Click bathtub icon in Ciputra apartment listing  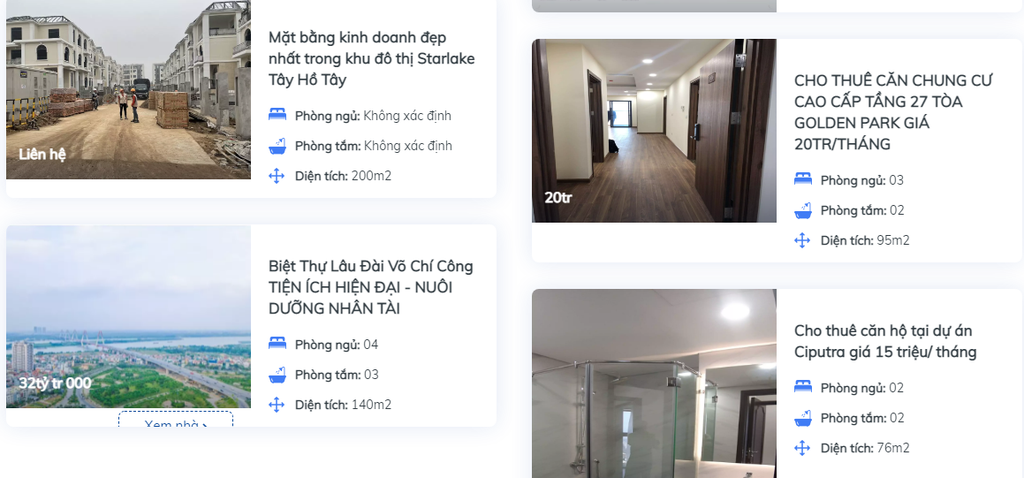[803, 417]
